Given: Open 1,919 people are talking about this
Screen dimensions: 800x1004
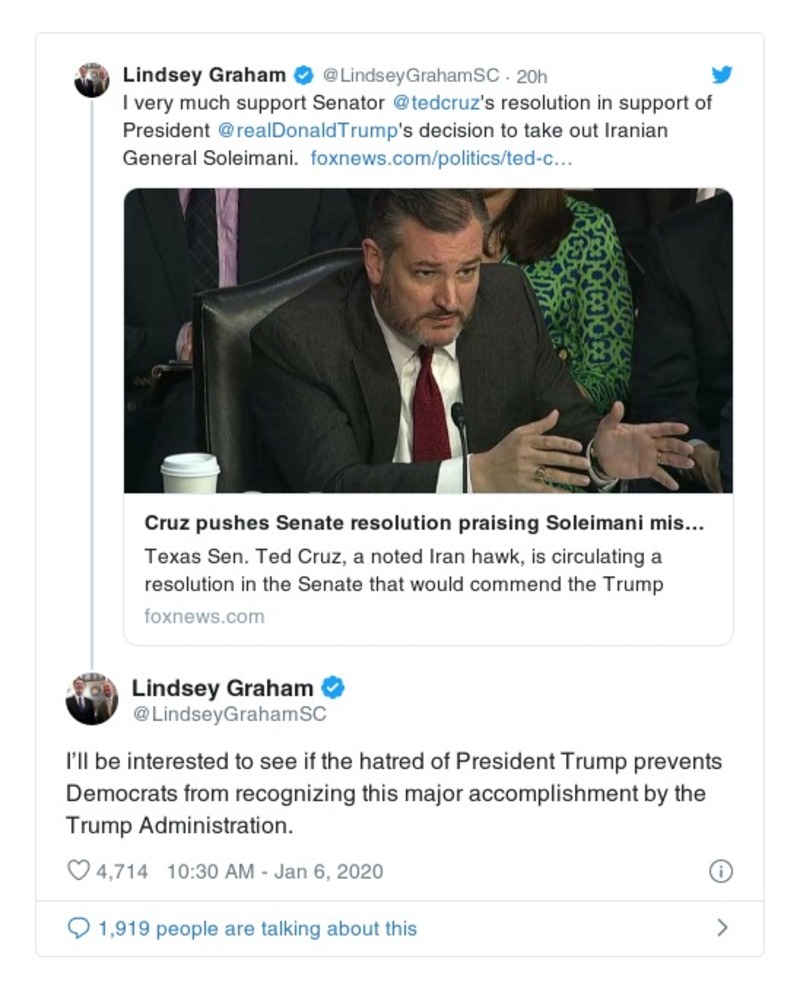Looking at the screenshot, I should 257,929.
